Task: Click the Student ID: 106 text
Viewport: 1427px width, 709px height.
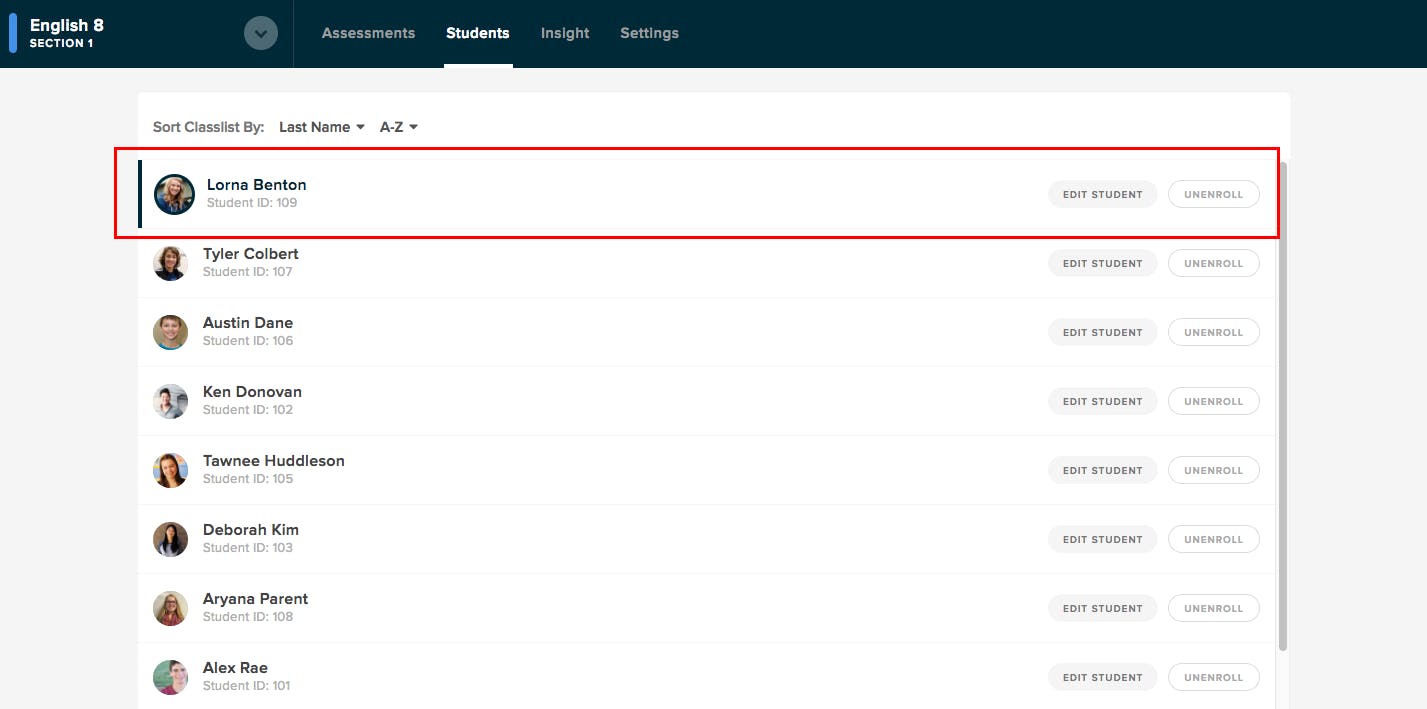Action: click(x=248, y=341)
